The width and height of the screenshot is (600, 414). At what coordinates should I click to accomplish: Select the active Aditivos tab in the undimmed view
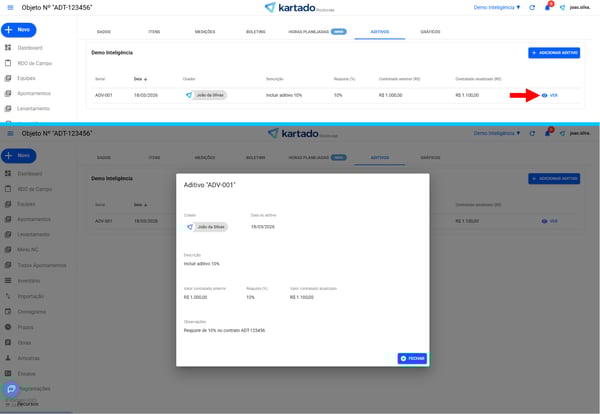[380, 32]
